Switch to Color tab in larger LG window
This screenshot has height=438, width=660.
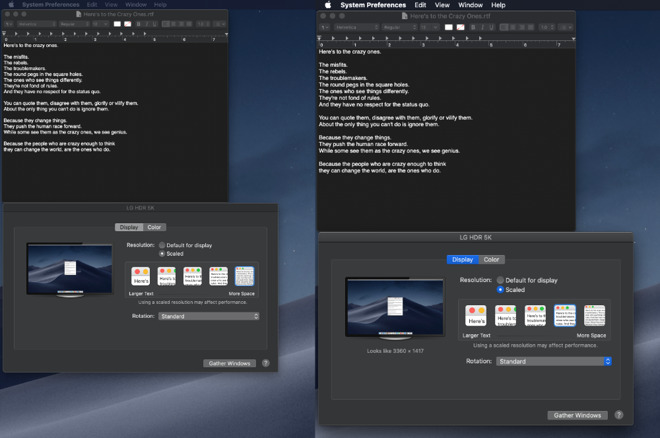click(x=491, y=260)
